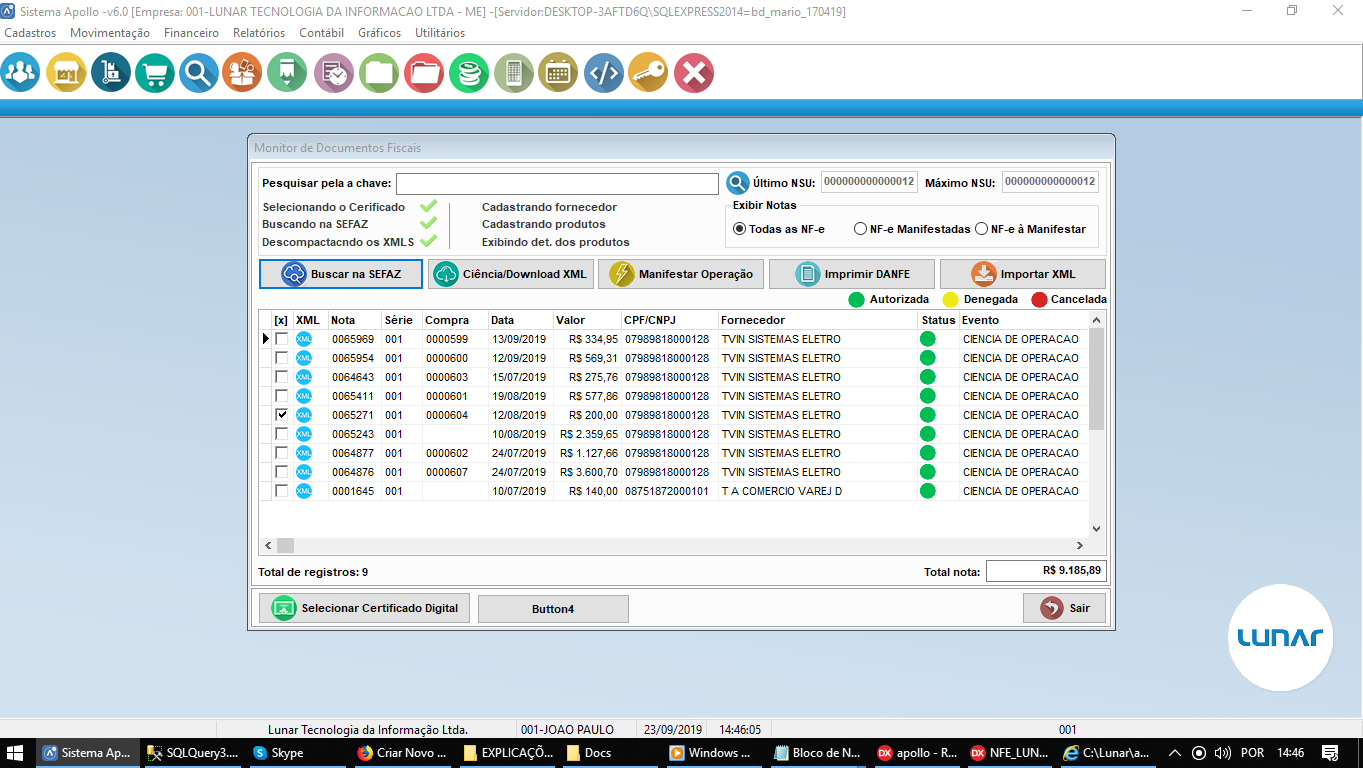Viewport: 1363px width, 768px height.
Task: Open Cadastros menu
Action: [30, 33]
